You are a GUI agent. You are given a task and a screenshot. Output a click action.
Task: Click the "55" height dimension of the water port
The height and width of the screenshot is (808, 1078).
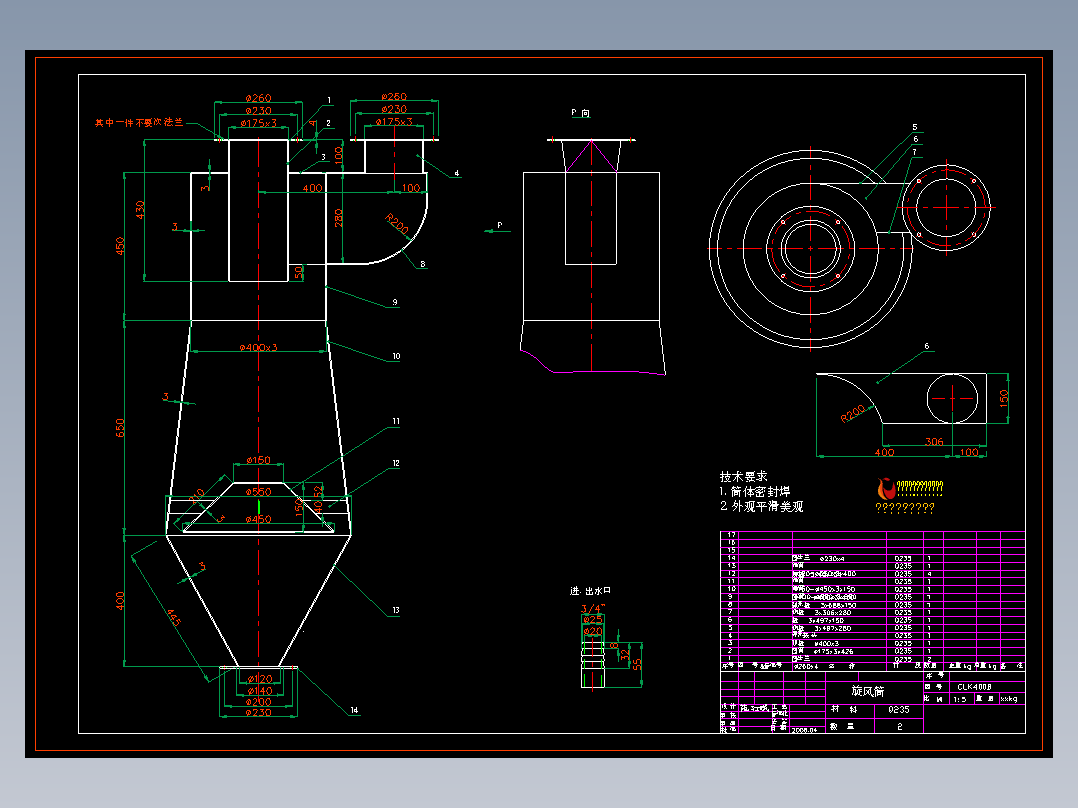637,664
